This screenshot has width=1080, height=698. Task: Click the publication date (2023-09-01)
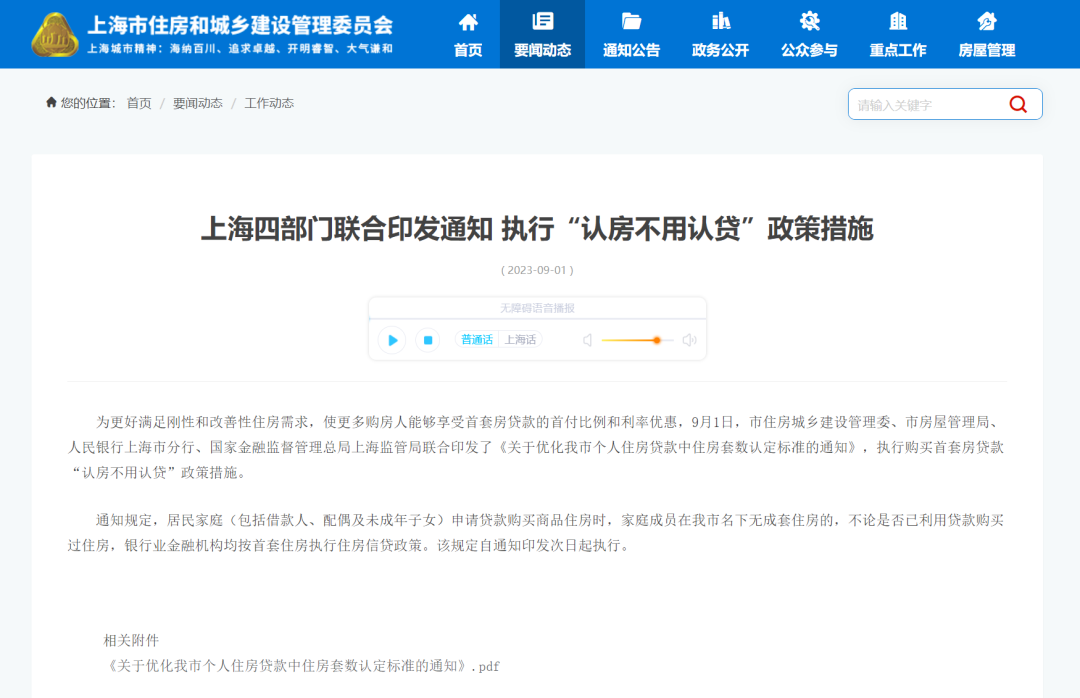pyautogui.click(x=537, y=270)
